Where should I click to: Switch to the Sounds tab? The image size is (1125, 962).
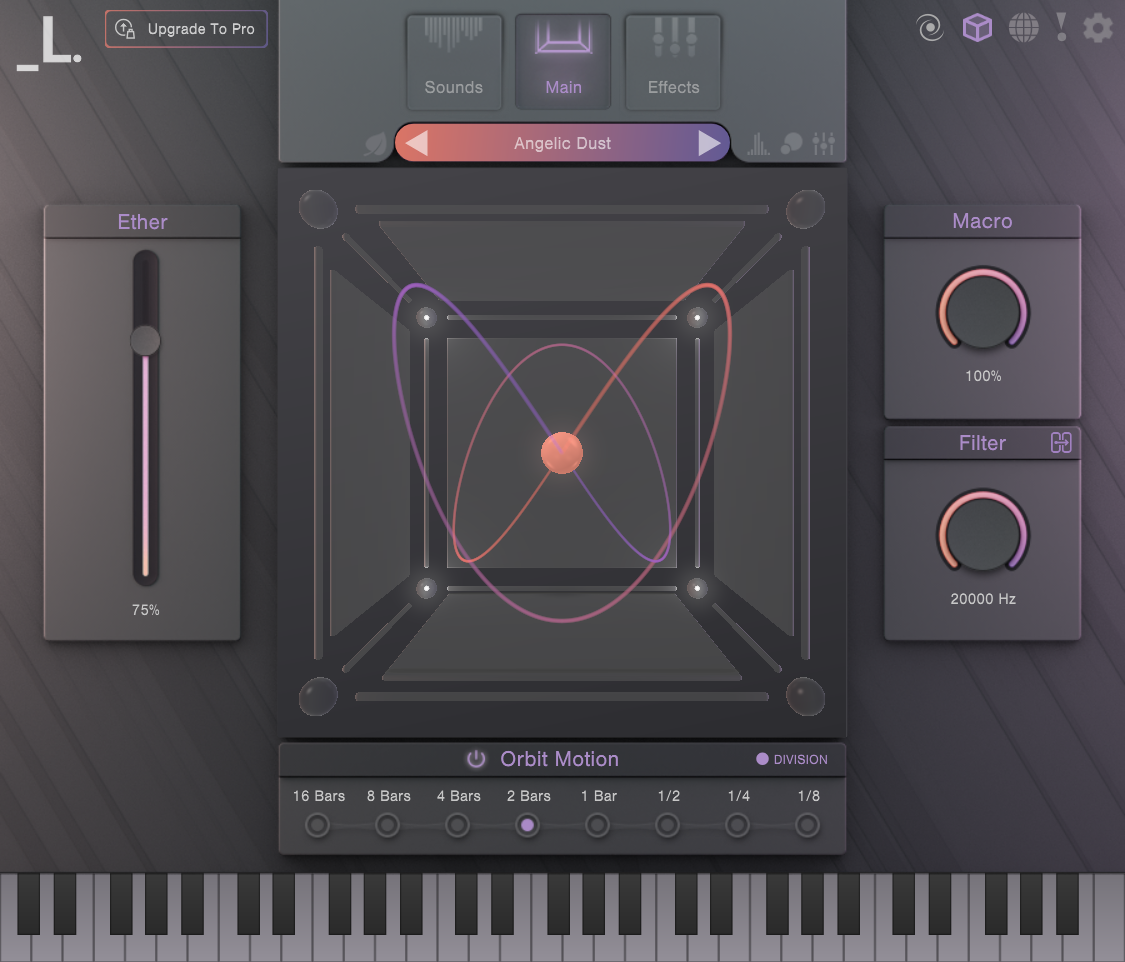454,62
